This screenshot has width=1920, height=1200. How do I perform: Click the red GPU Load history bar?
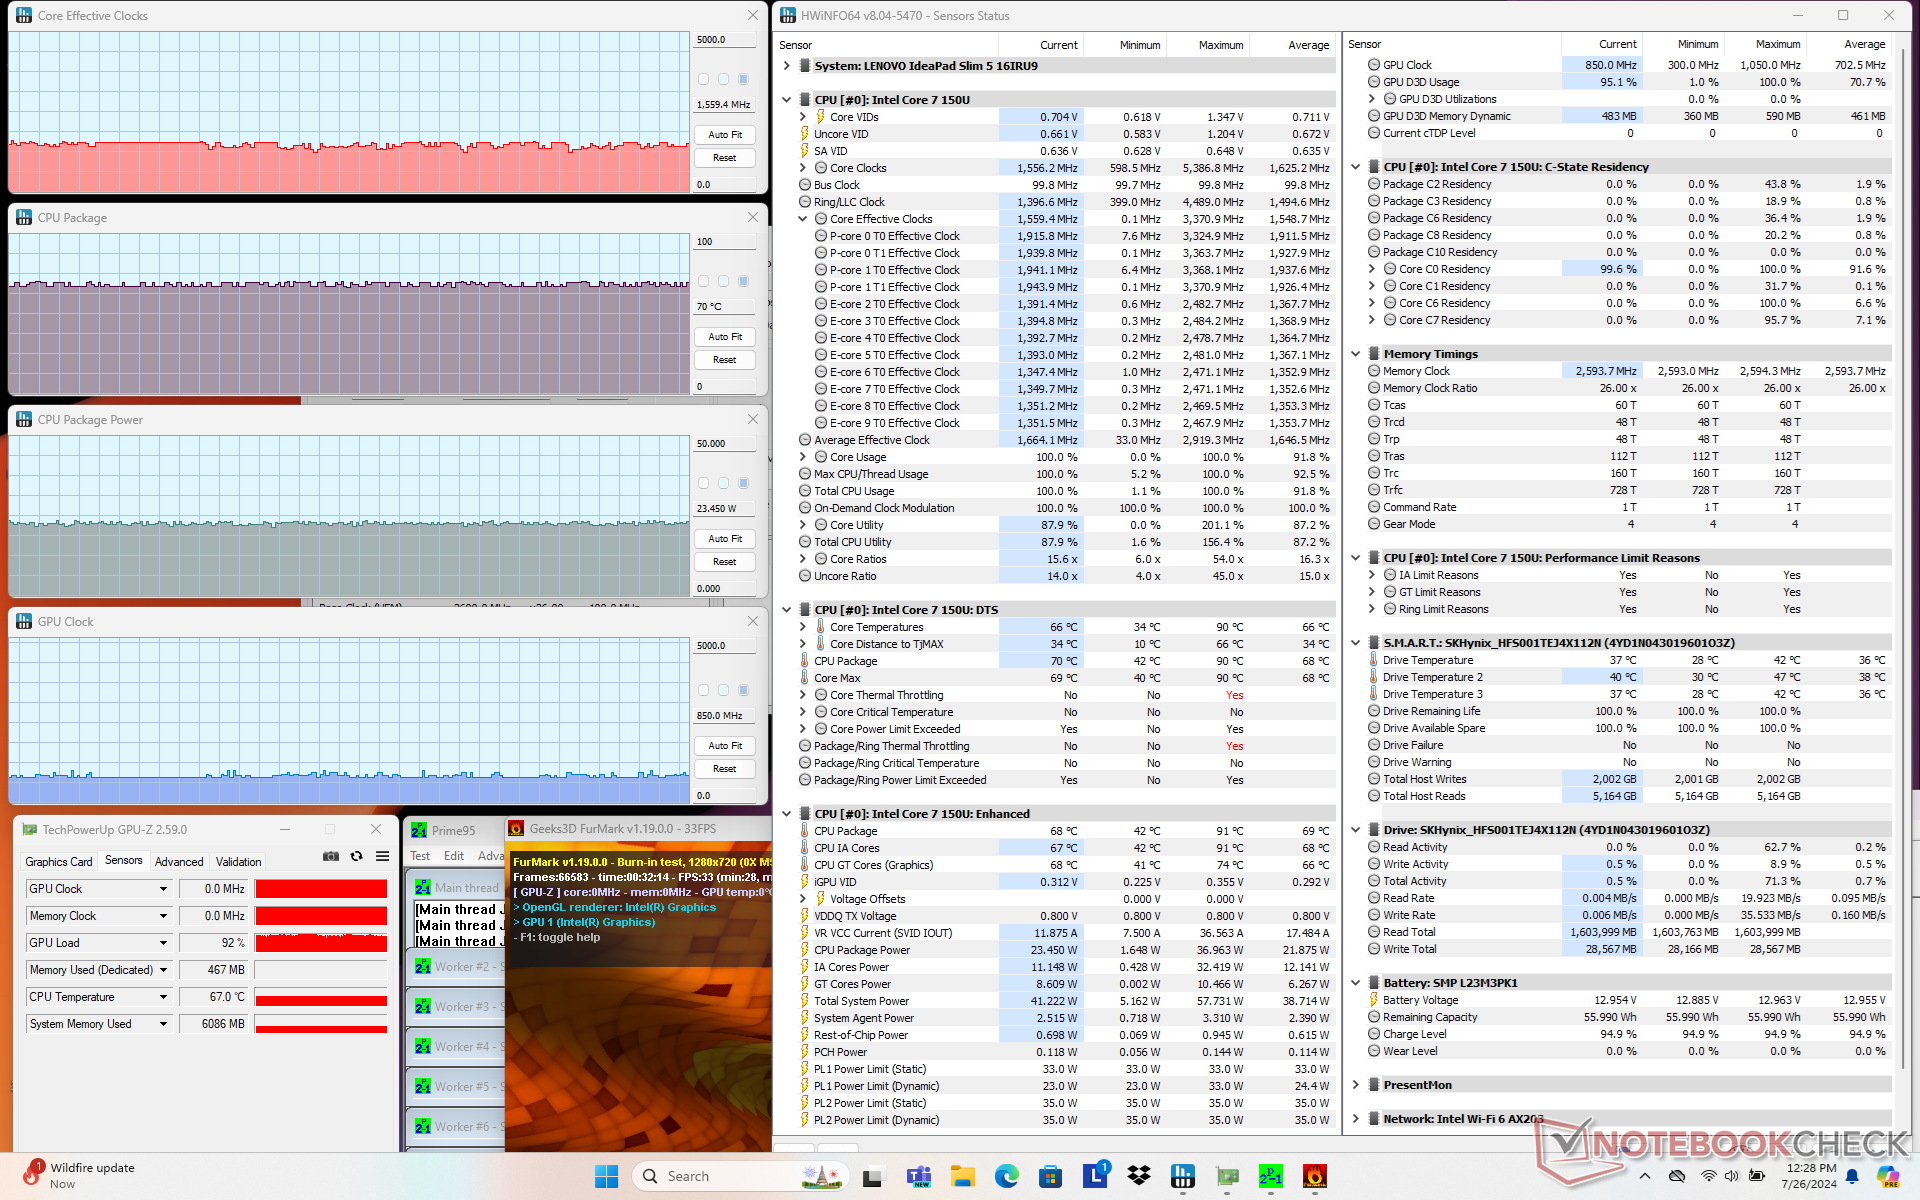pos(320,943)
